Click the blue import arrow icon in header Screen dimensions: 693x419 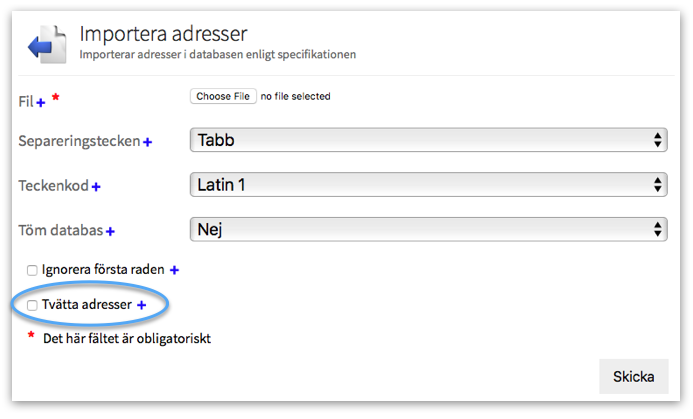(x=46, y=46)
